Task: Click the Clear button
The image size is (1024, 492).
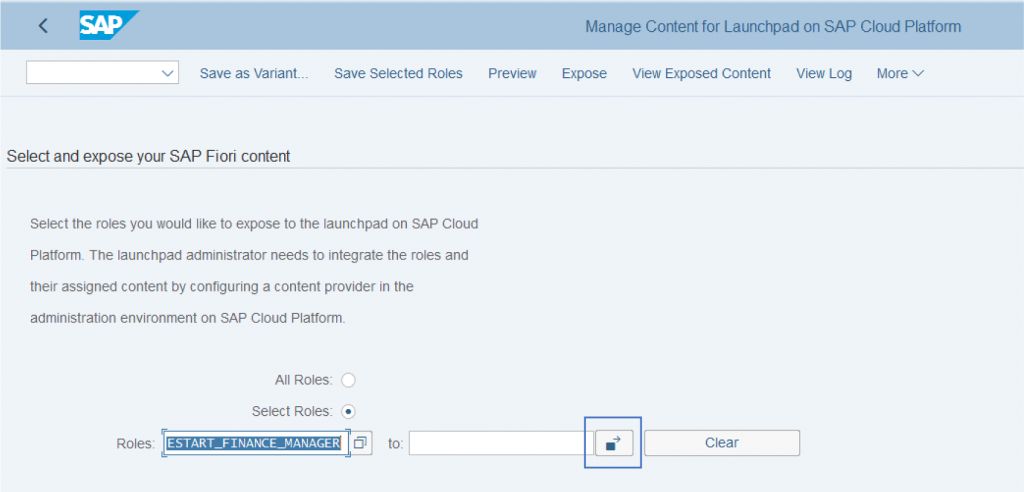Action: click(x=722, y=443)
